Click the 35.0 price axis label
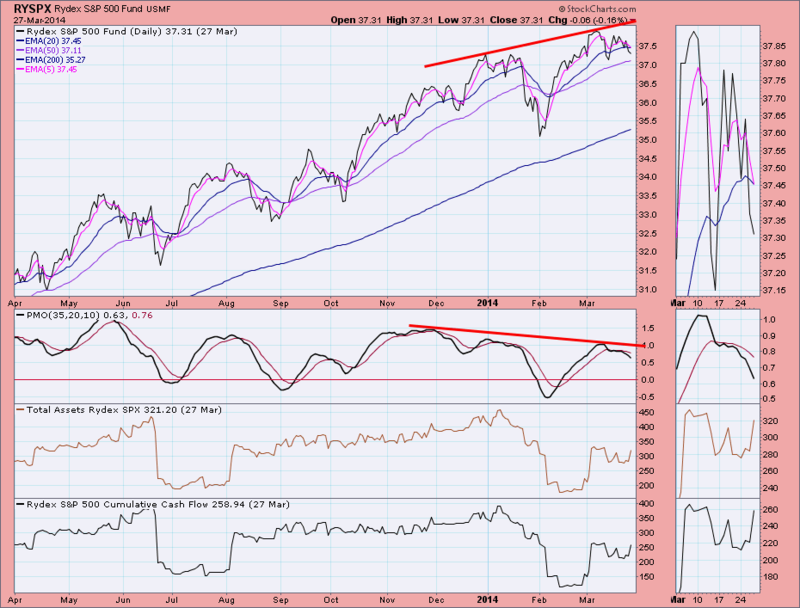800x608 pixels. [647, 140]
